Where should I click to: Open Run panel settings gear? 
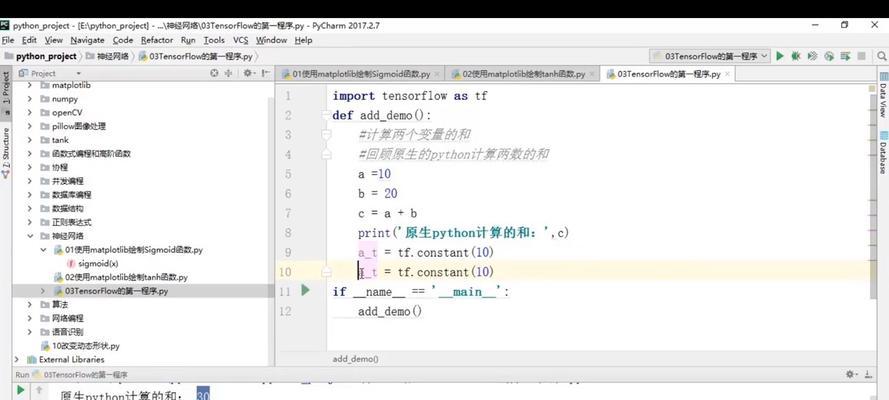(850, 375)
